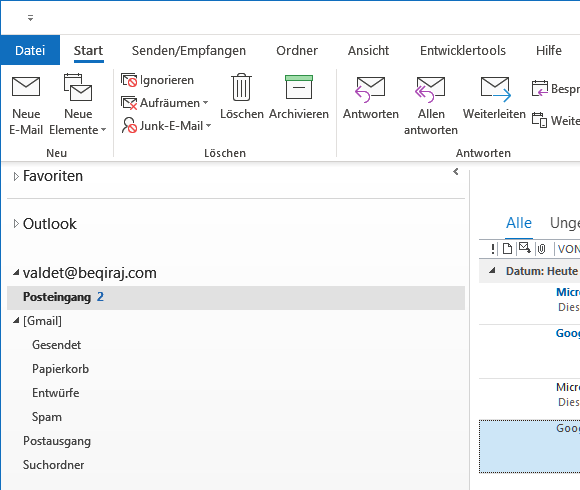The height and width of the screenshot is (490, 580).
Task: Open the Ordner ribbon tab
Action: pos(297,50)
